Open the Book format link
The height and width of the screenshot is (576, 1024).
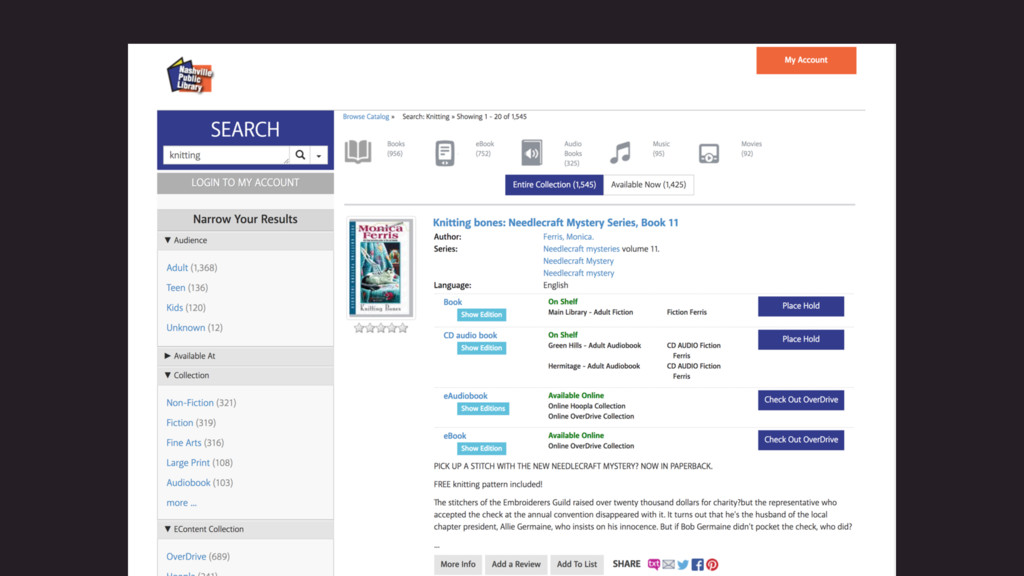pos(453,302)
